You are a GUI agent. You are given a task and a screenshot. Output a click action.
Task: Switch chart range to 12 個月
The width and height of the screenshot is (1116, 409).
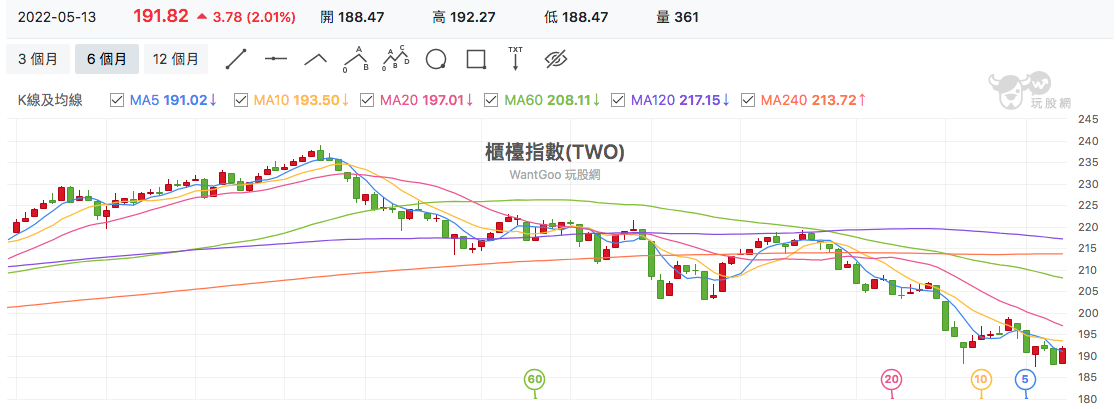(x=176, y=59)
